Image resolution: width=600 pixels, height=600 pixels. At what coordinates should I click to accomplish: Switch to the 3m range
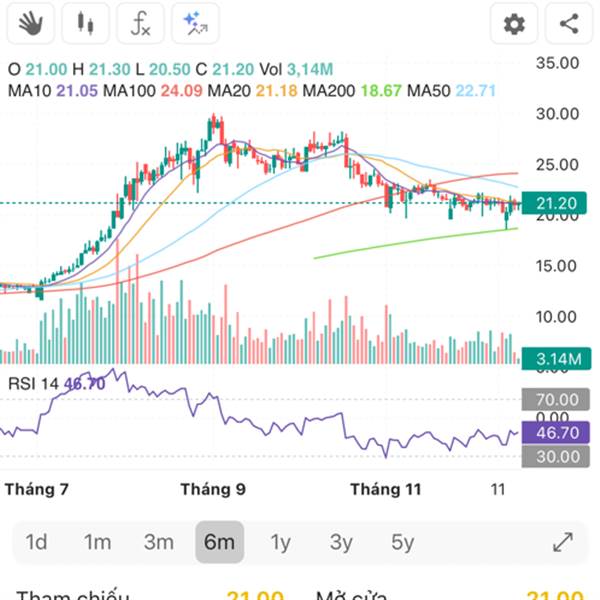[x=158, y=543]
